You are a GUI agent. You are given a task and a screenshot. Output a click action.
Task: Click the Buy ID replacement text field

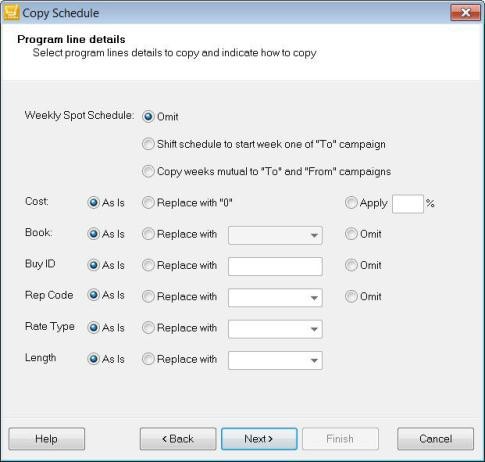pyautogui.click(x=275, y=266)
